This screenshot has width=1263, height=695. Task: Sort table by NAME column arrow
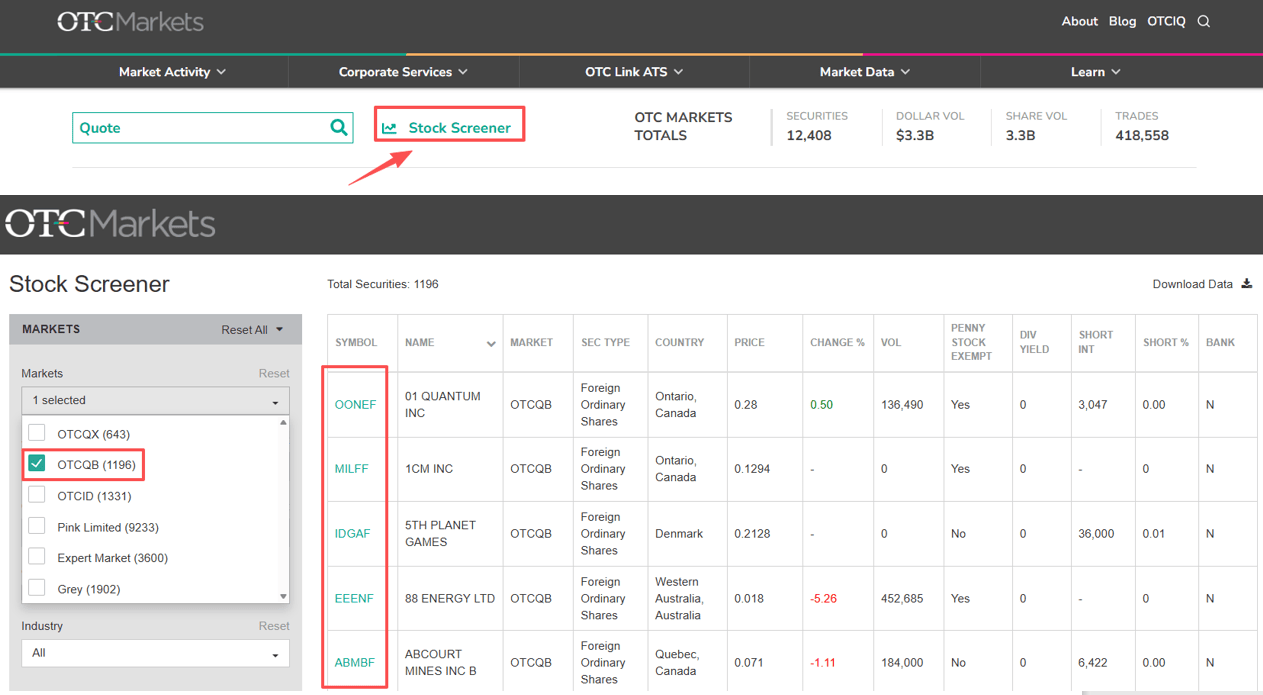pos(491,344)
